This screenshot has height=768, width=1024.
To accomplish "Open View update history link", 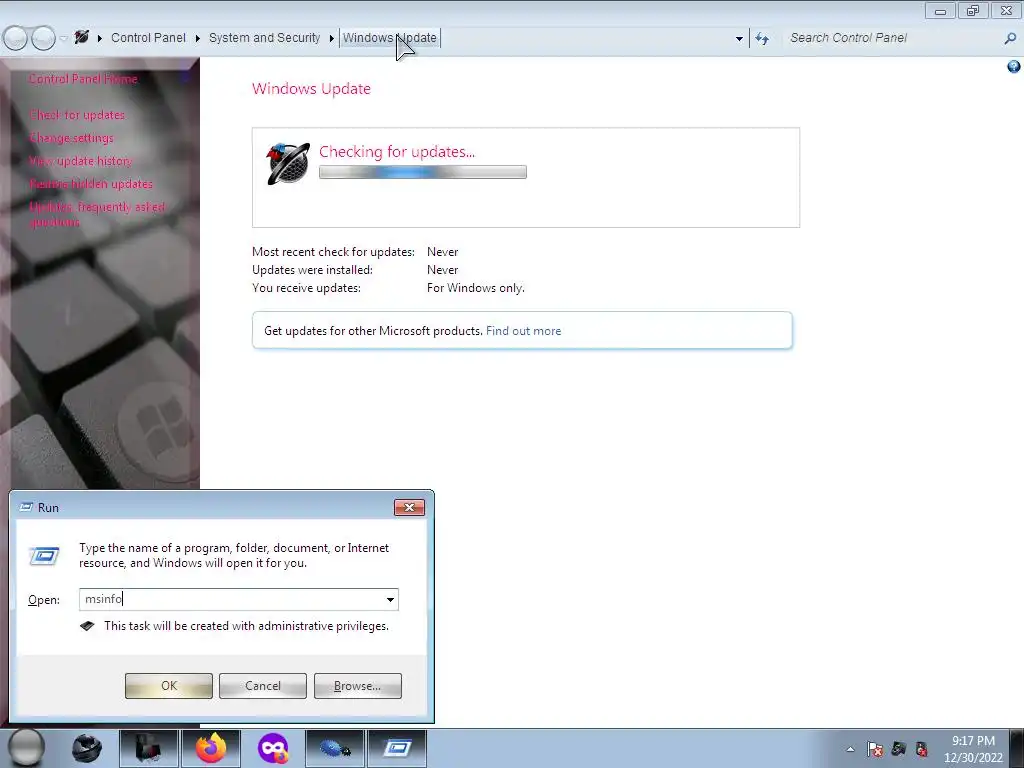I will [x=81, y=161].
